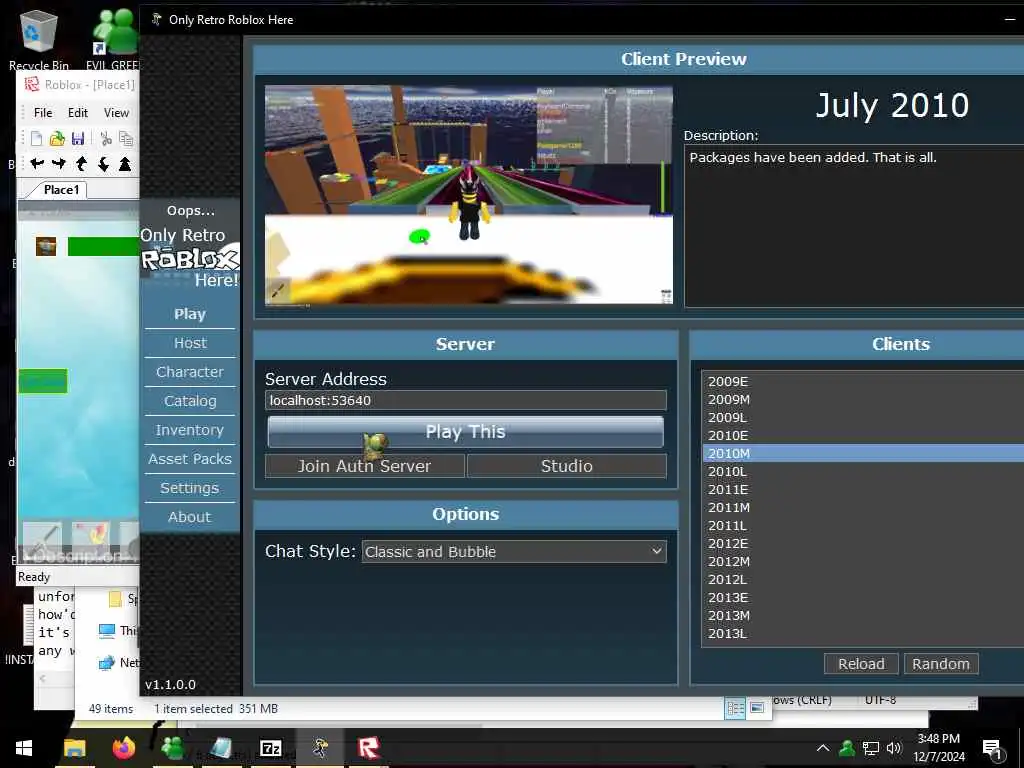Viewport: 1024px width, 768px height.
Task: Open the Windows Start menu
Action: (24, 748)
